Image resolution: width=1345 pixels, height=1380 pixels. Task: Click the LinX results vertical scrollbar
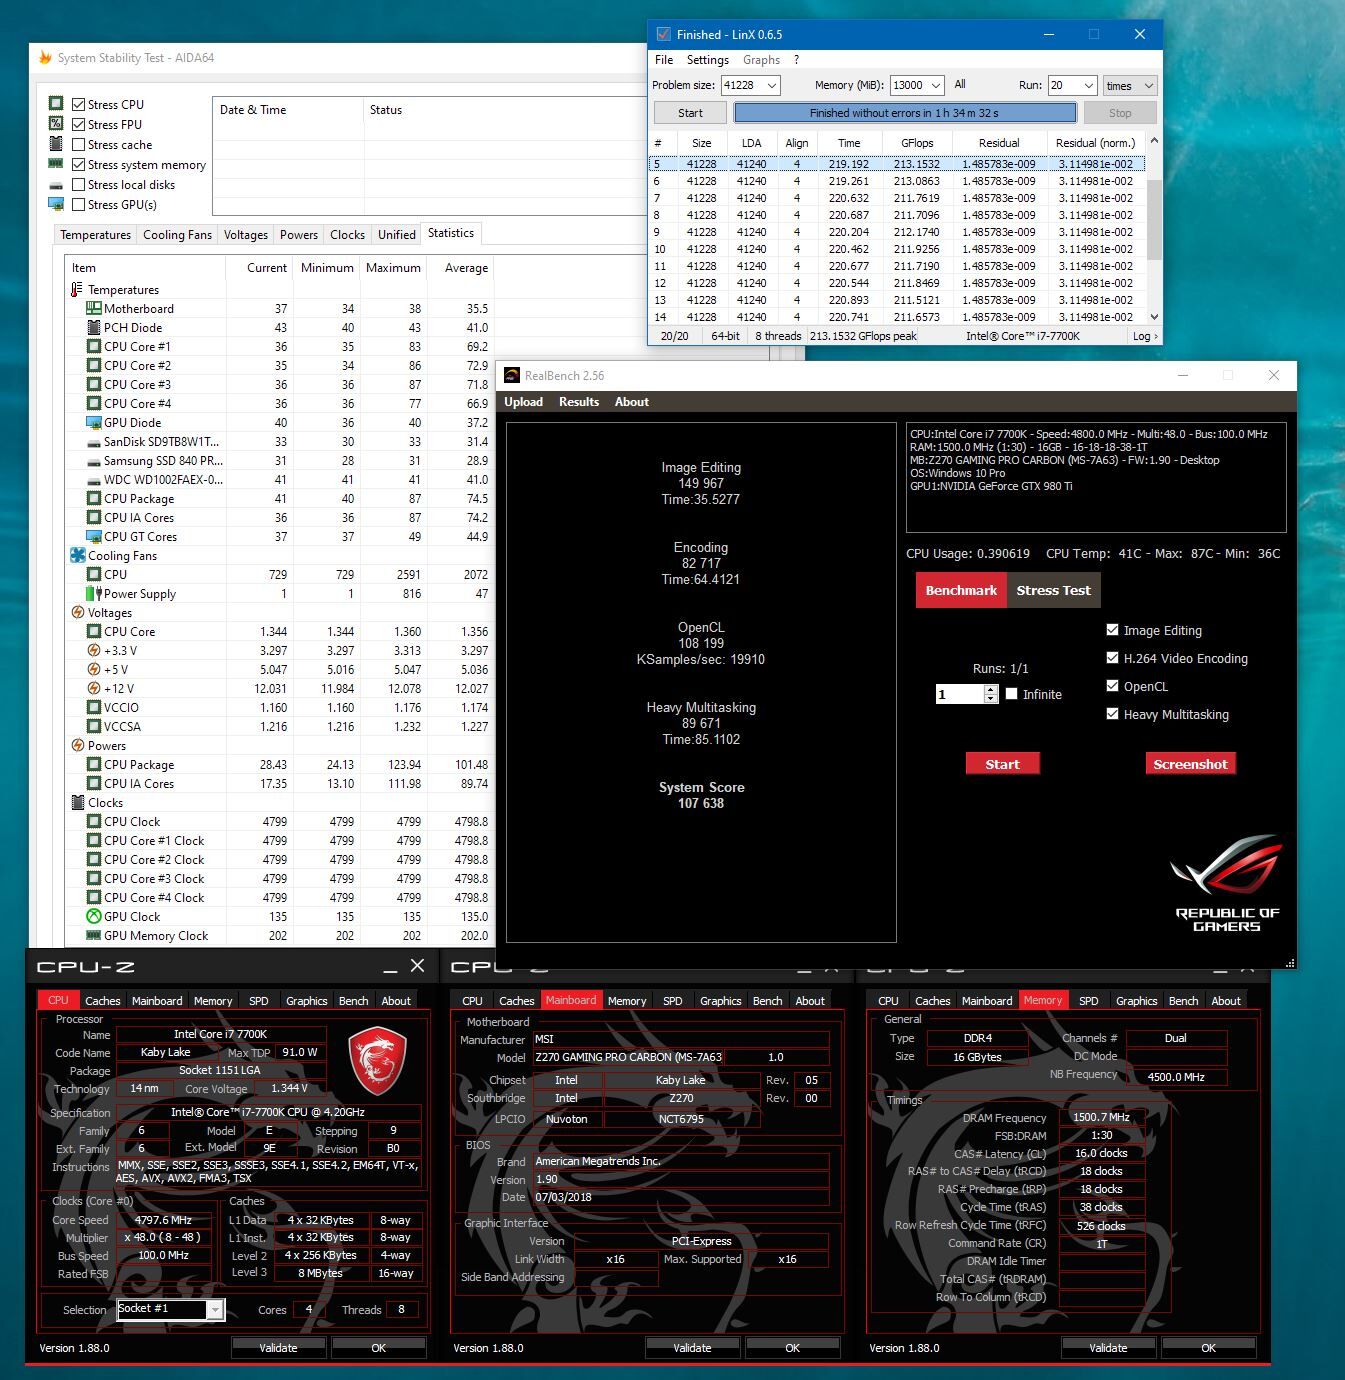point(1153,220)
